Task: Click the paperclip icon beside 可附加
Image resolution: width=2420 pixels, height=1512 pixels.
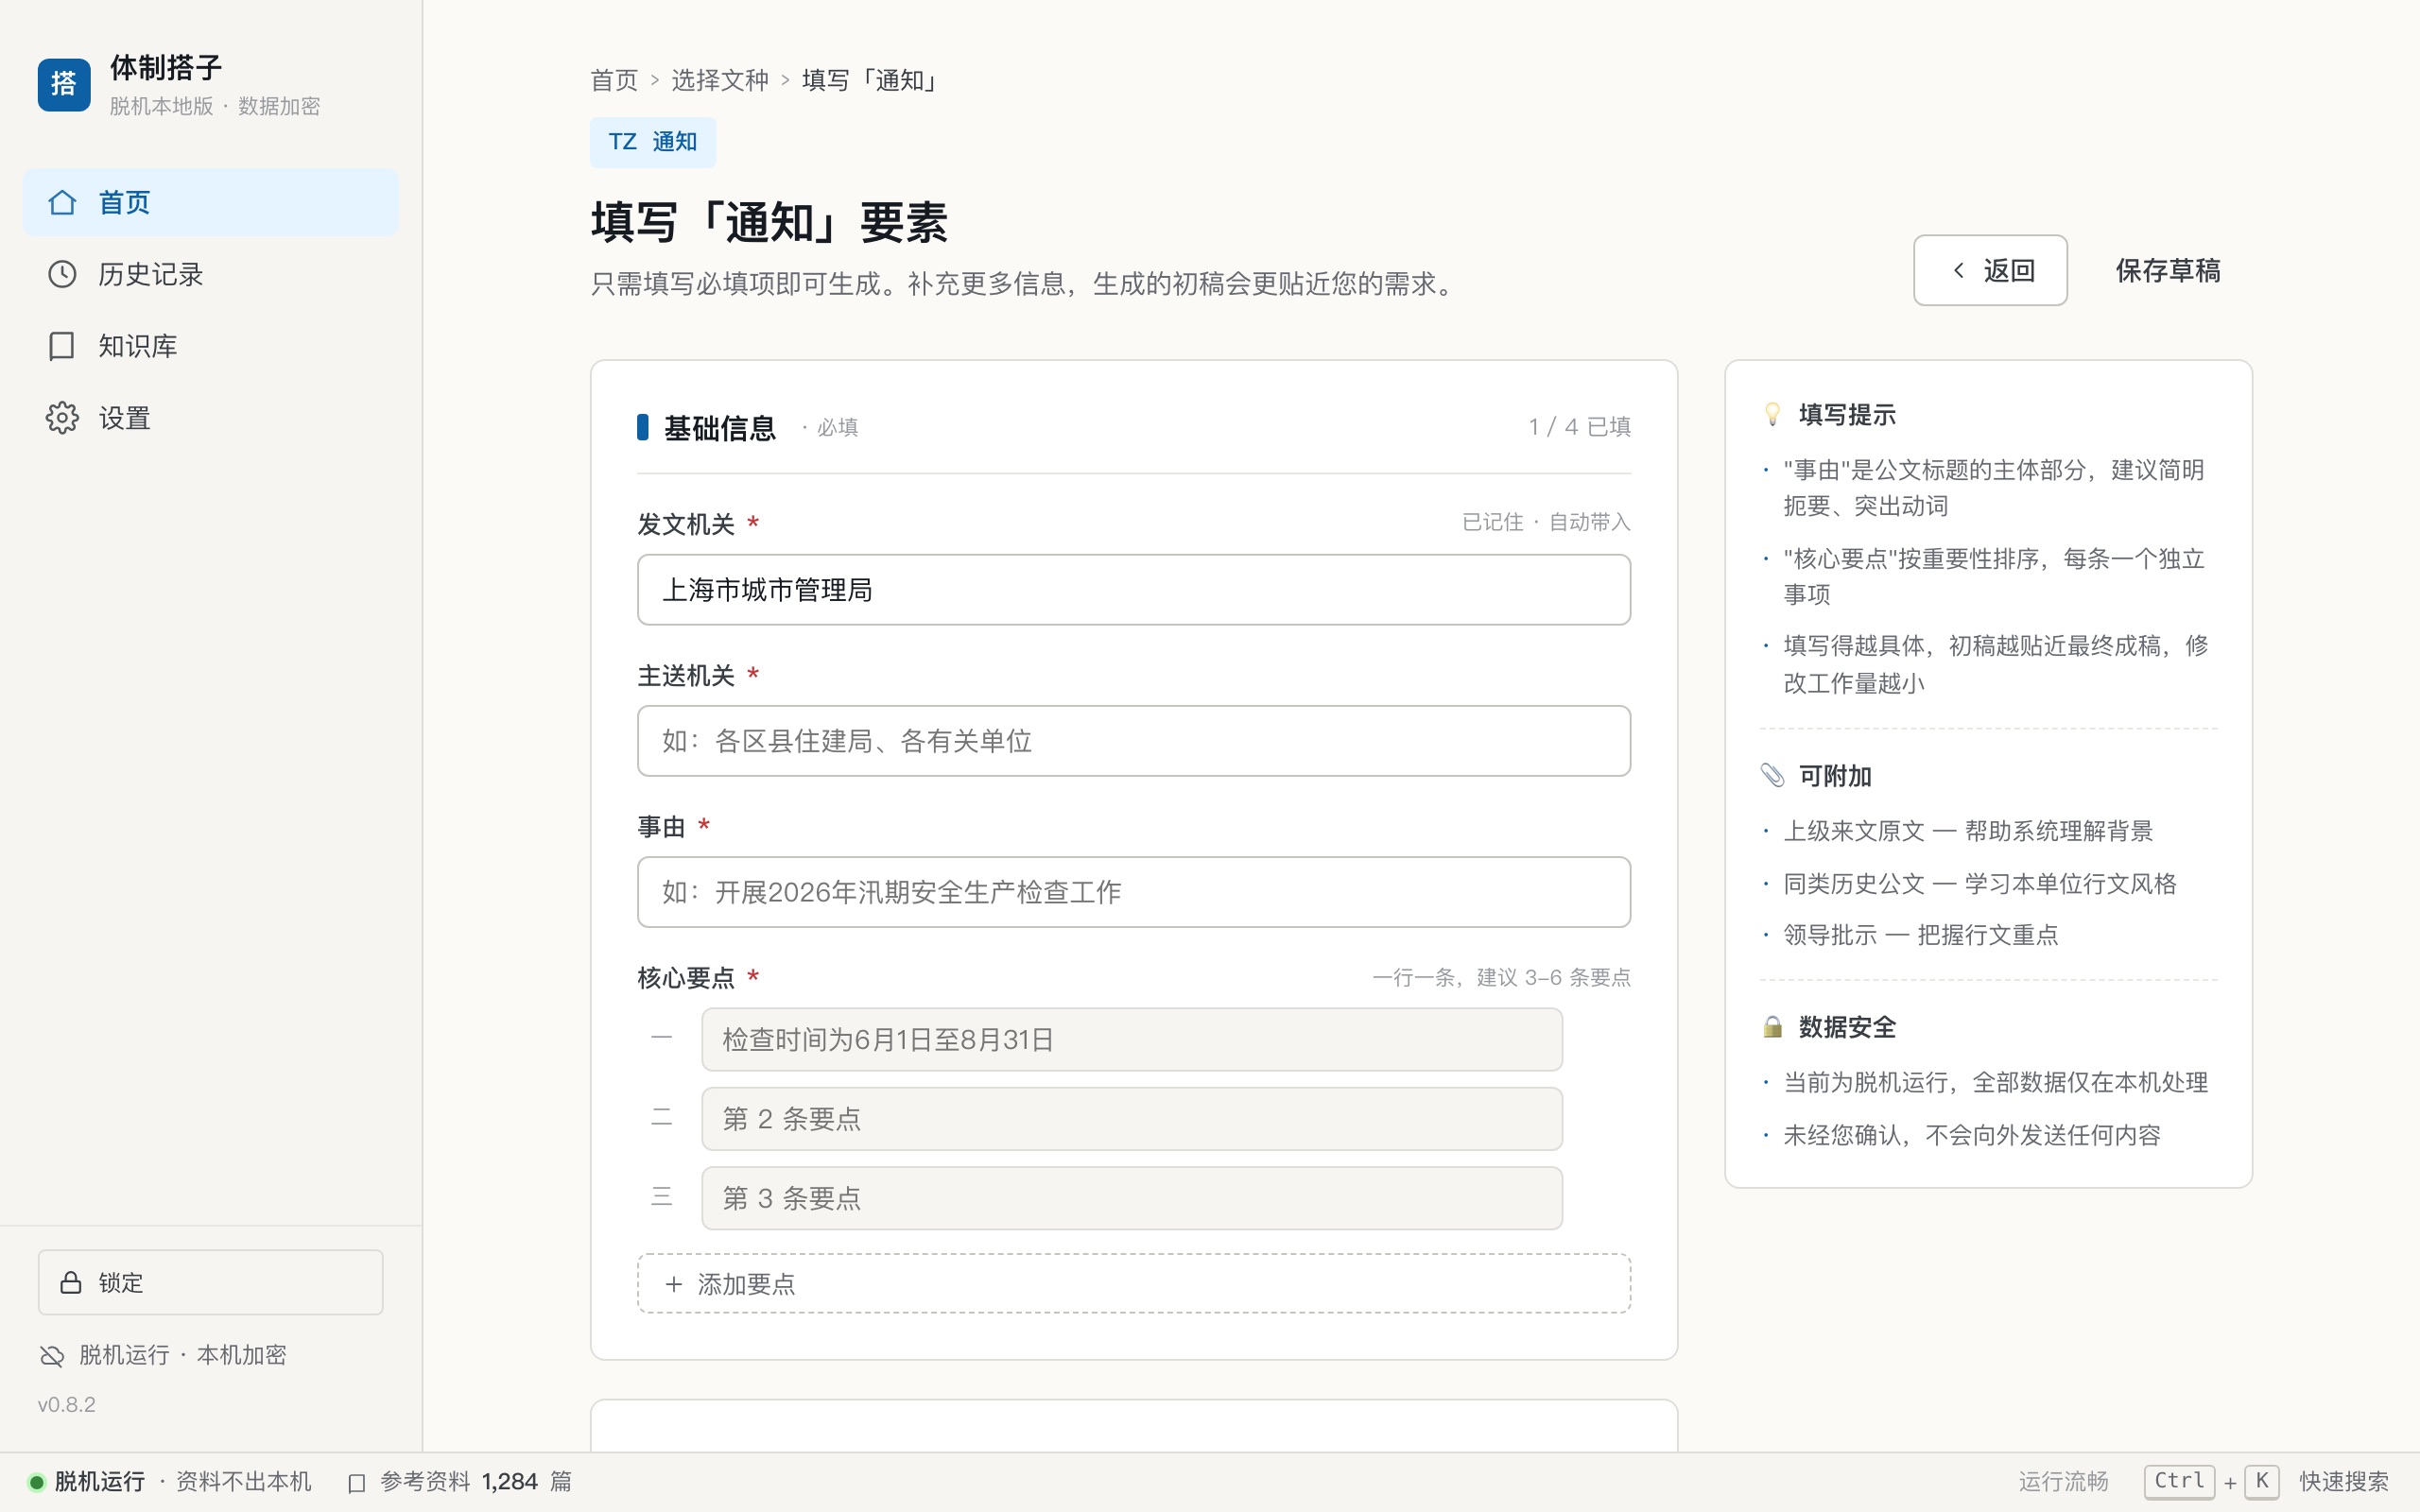Action: click(x=1772, y=775)
